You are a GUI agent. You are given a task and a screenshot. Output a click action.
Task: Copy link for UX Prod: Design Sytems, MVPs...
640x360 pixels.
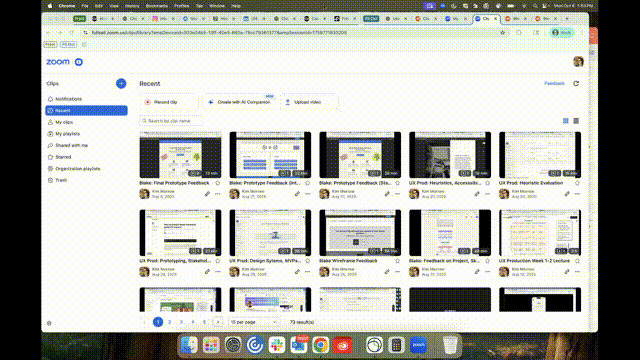[297, 271]
